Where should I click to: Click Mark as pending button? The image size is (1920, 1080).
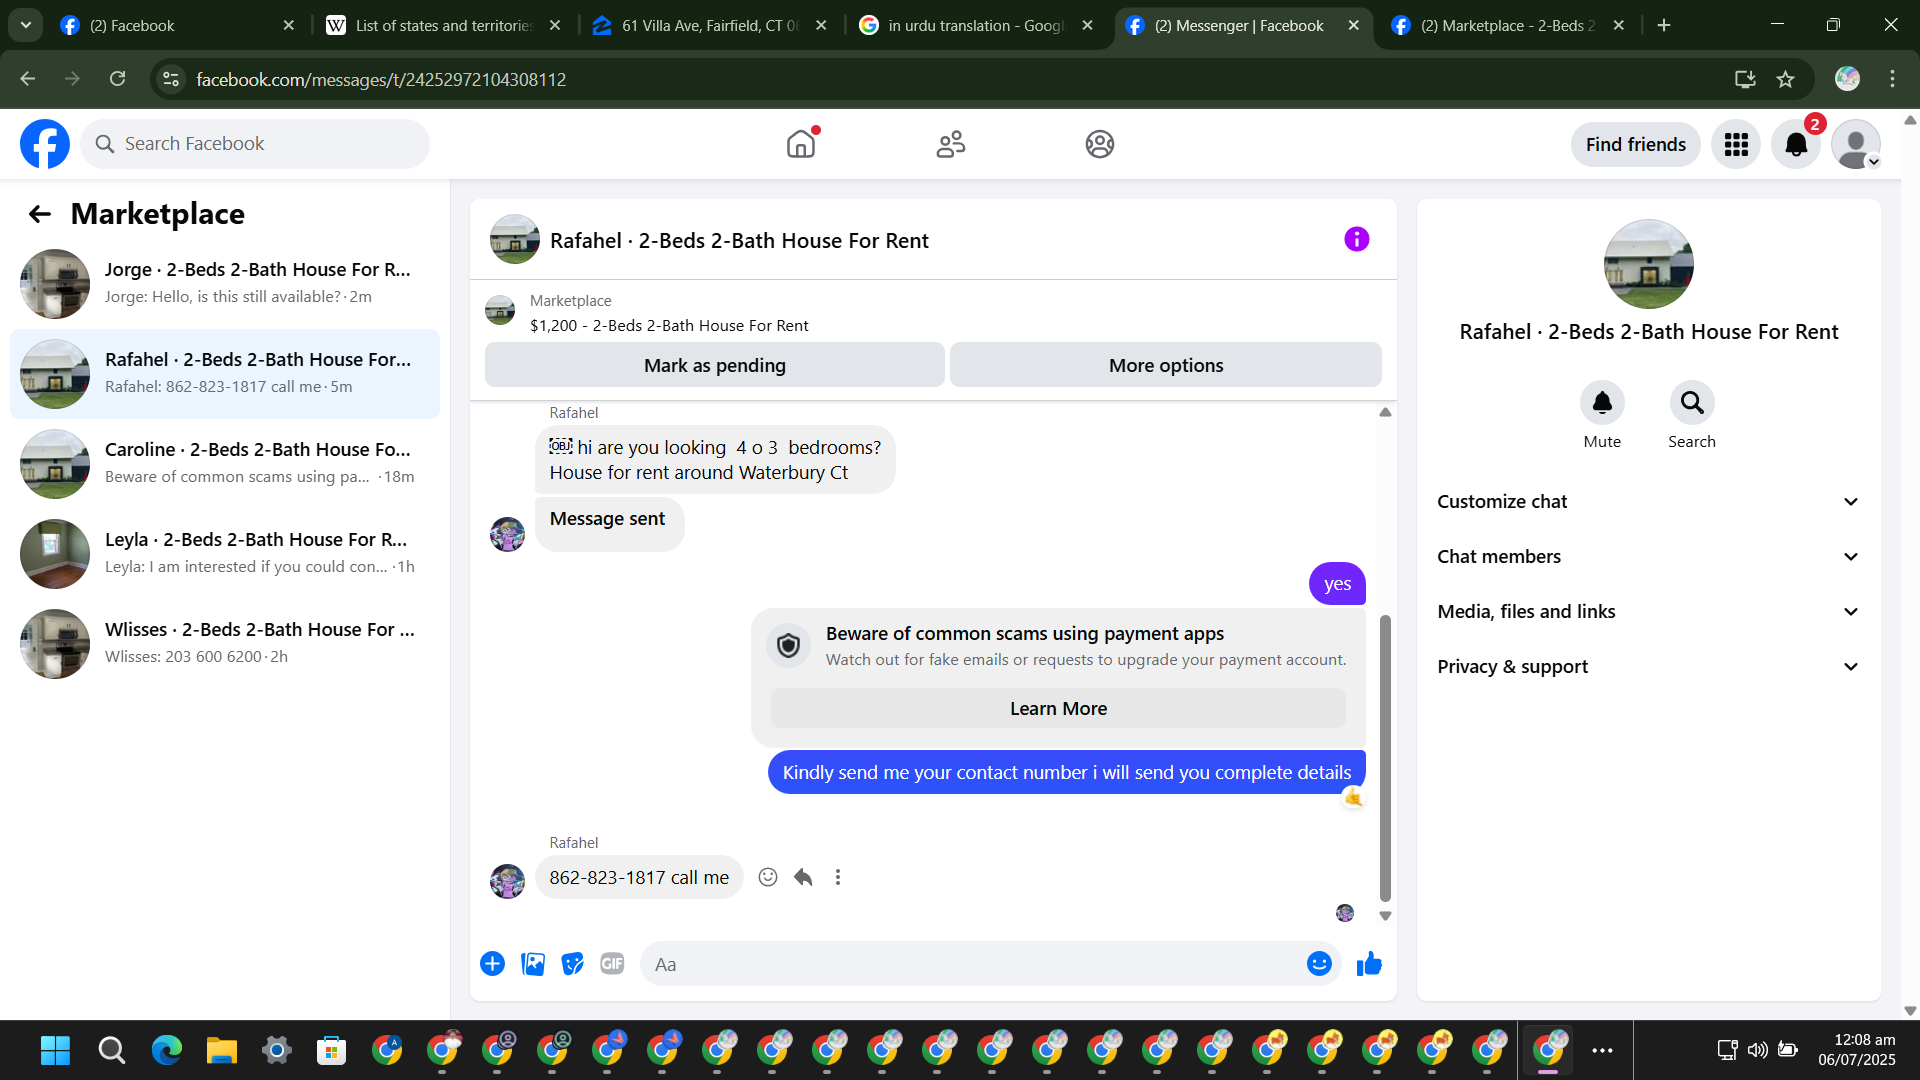pos(714,366)
